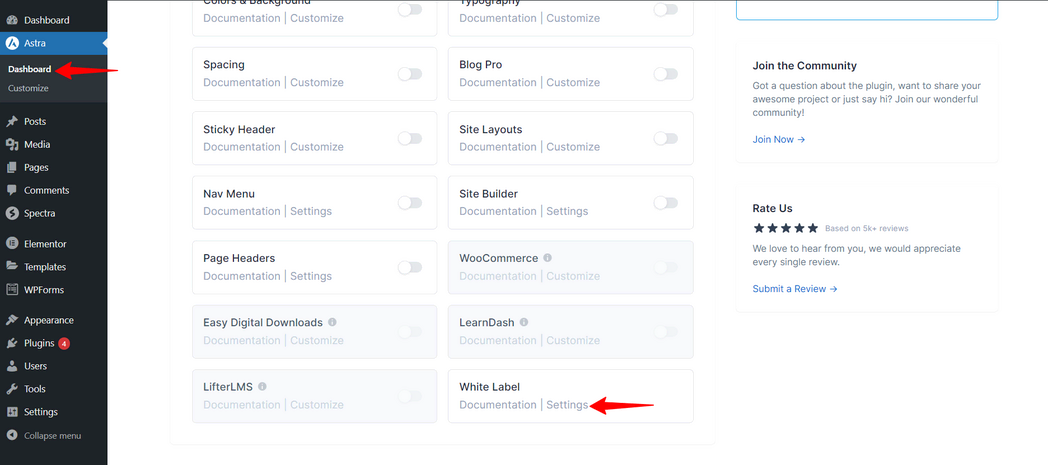The height and width of the screenshot is (465, 1048).
Task: Open the Templates menu item
Action: click(45, 267)
